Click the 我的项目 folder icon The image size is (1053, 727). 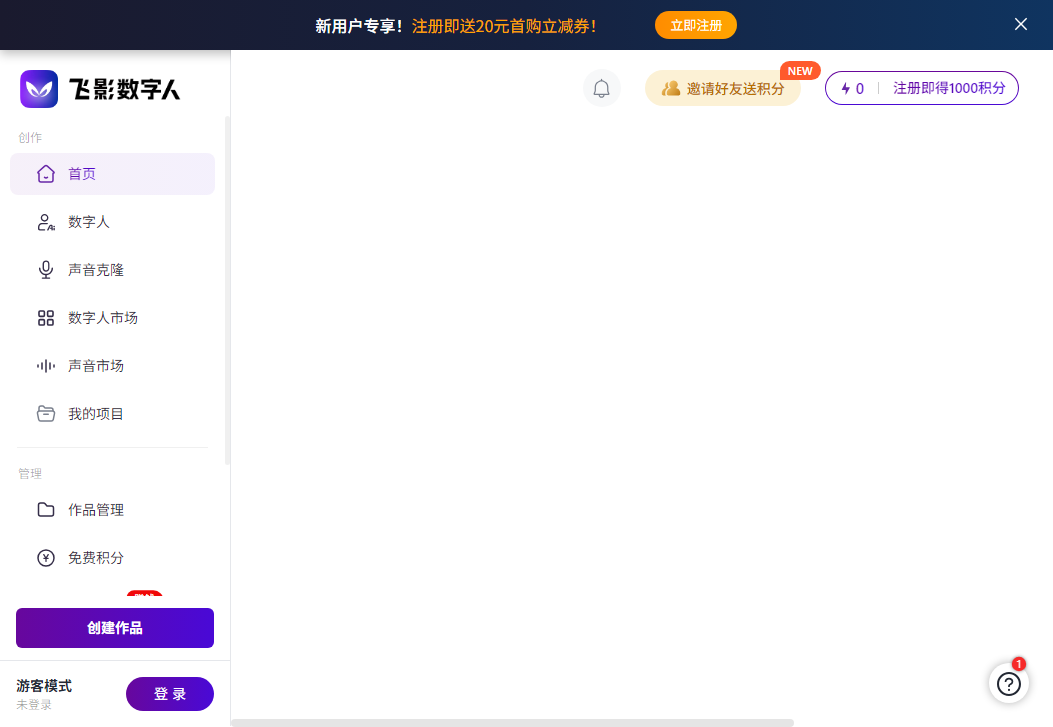(x=46, y=414)
